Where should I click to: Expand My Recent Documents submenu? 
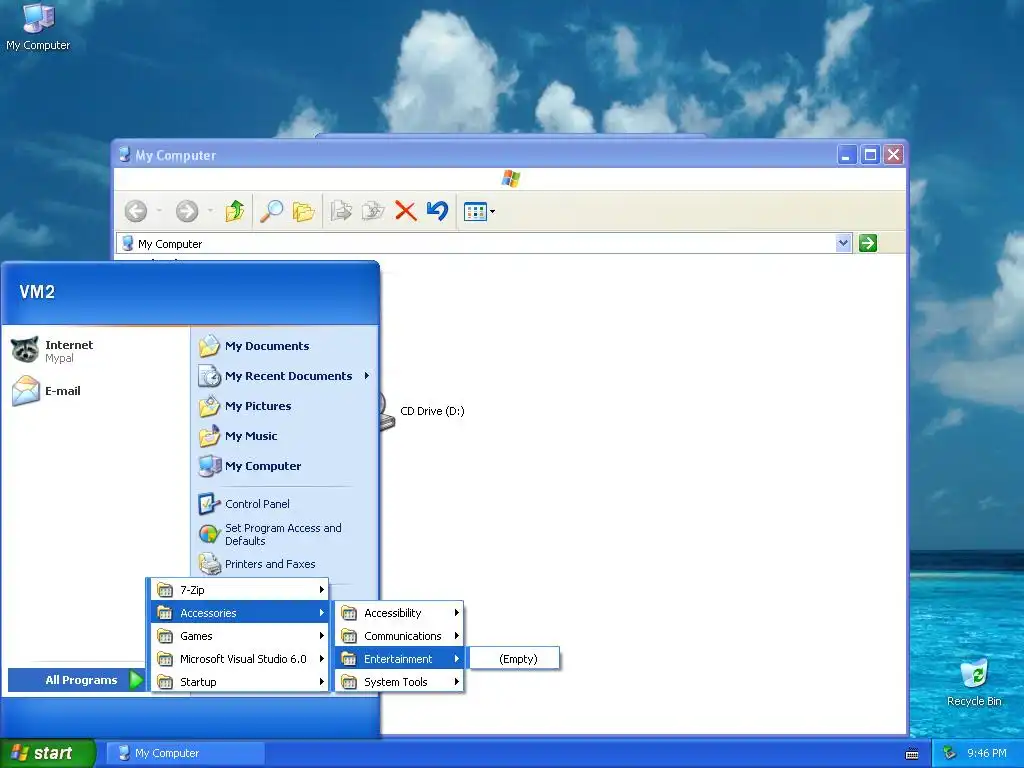(285, 376)
